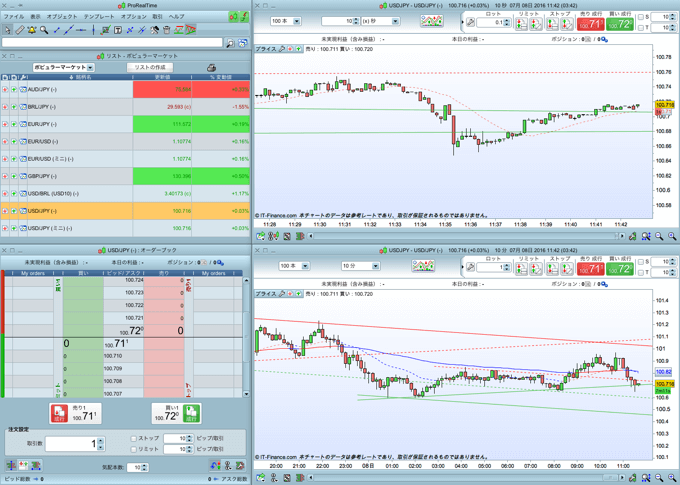Screen dimensions: 680x485
Task: Click the green plus icon in the GBP/JPY row
Action: 14,176
